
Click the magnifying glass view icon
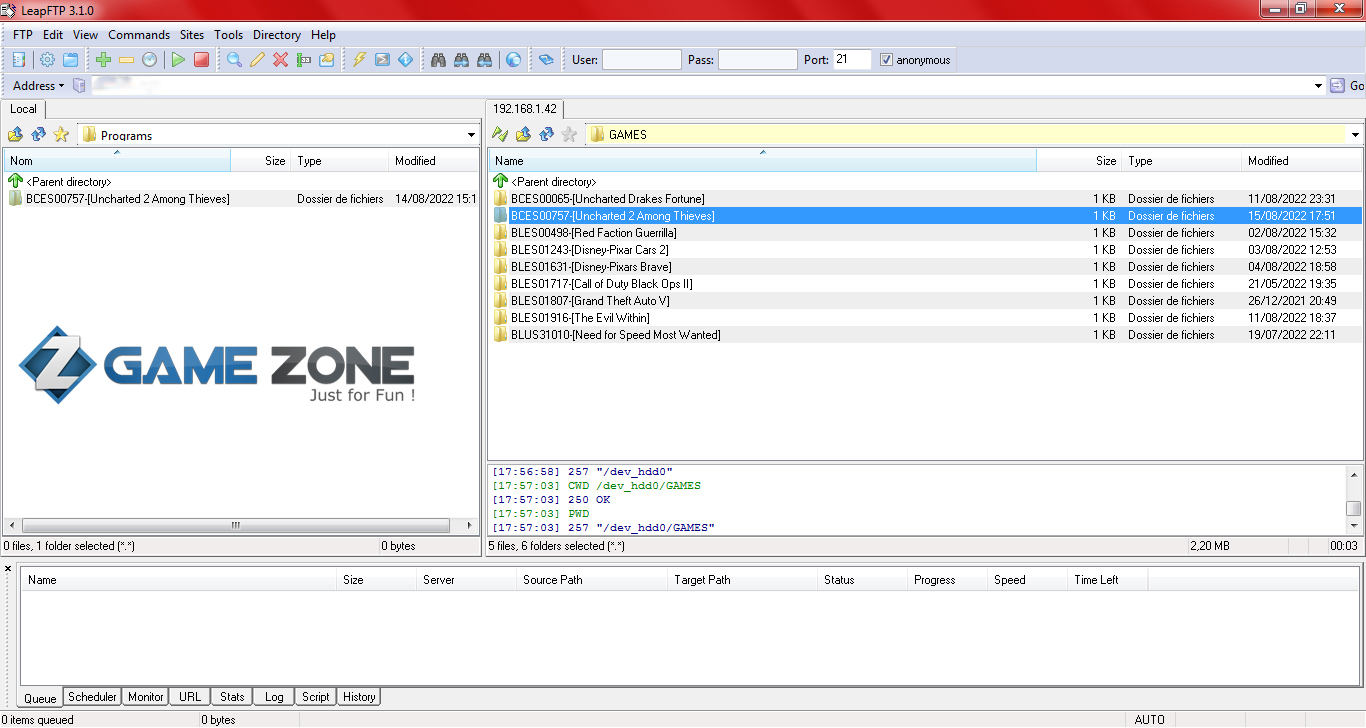tap(234, 60)
